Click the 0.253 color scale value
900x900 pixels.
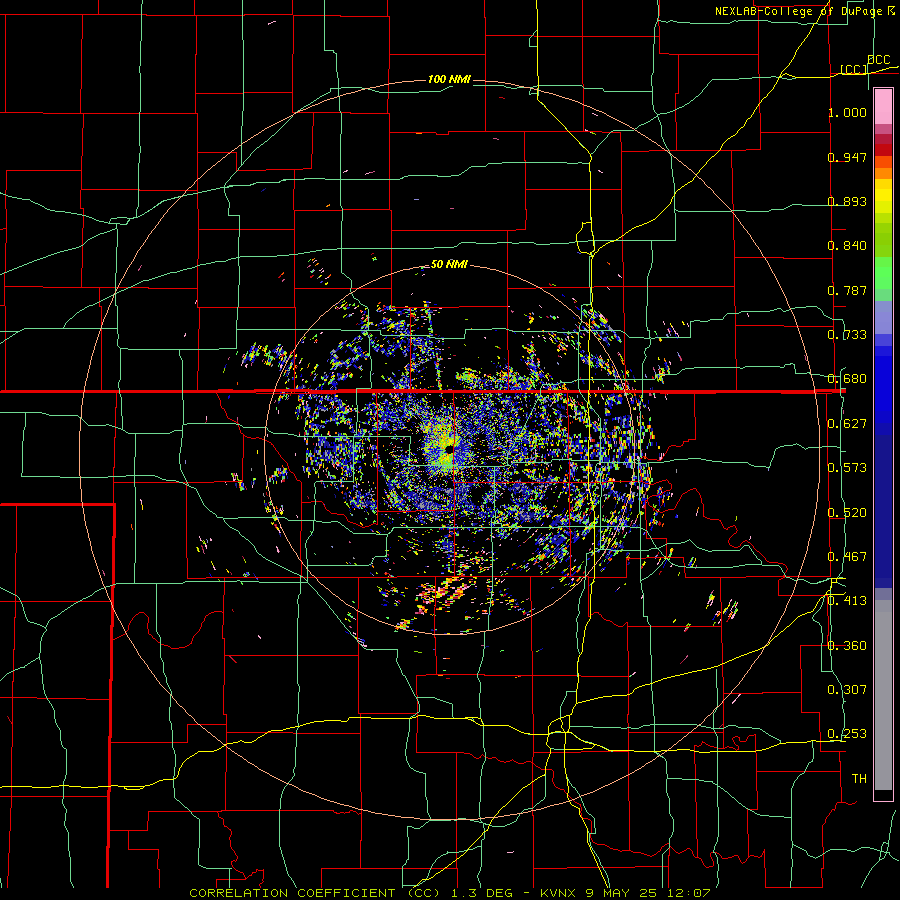tap(847, 734)
